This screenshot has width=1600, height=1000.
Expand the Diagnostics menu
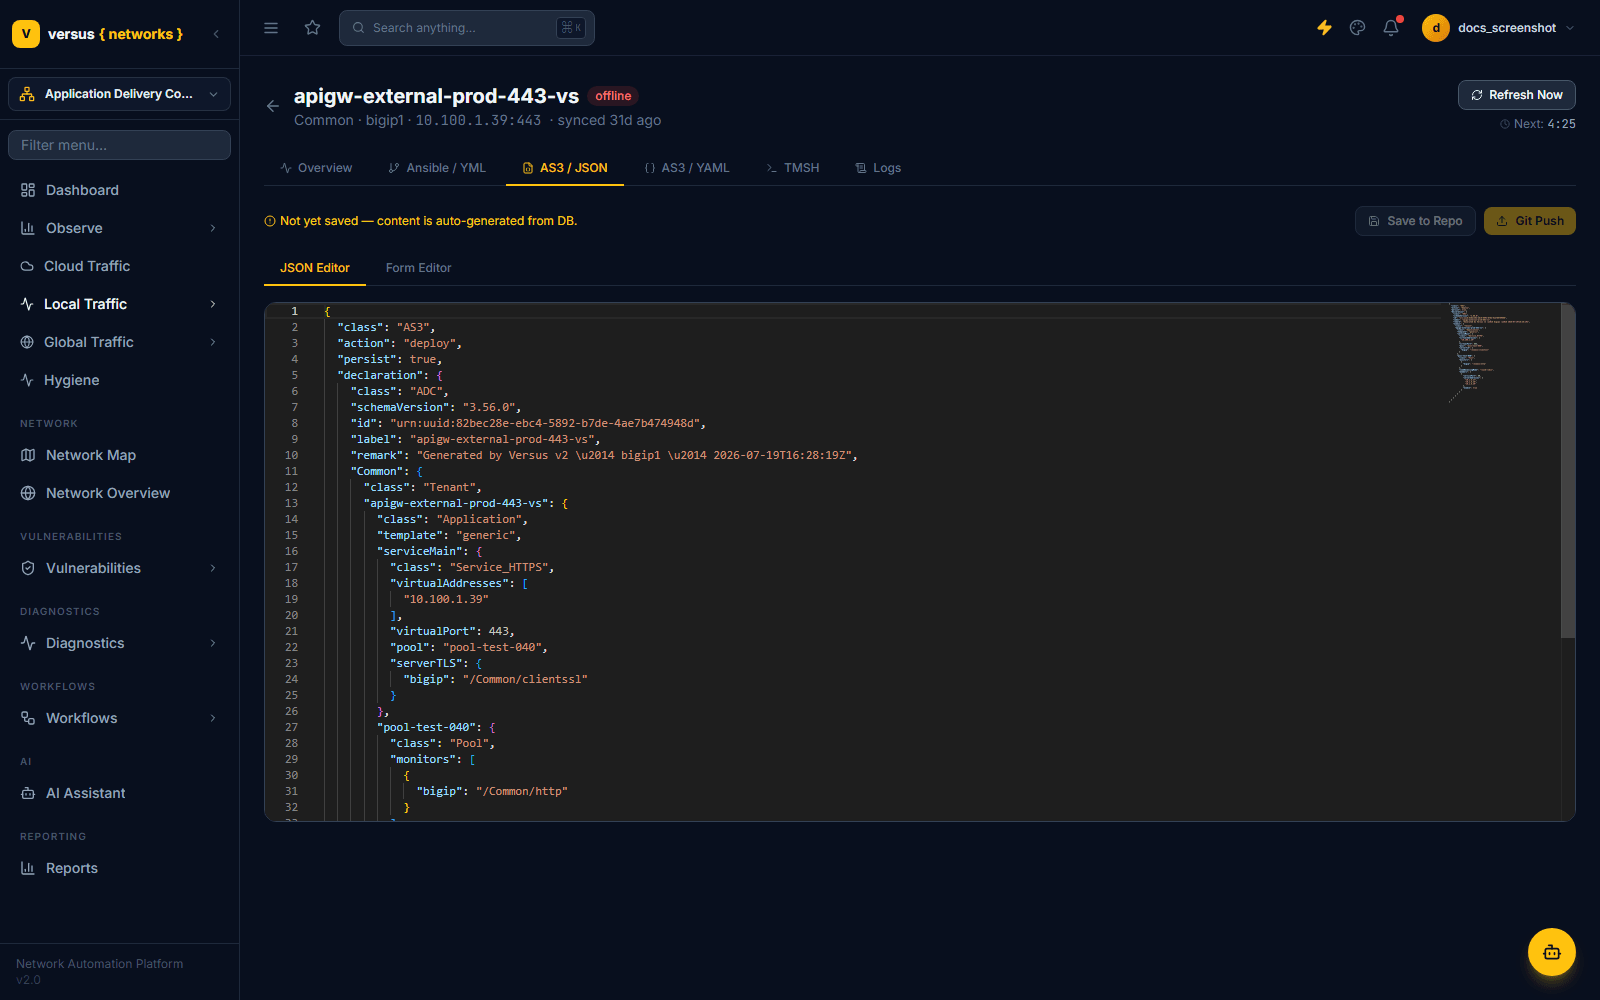pyautogui.click(x=120, y=643)
